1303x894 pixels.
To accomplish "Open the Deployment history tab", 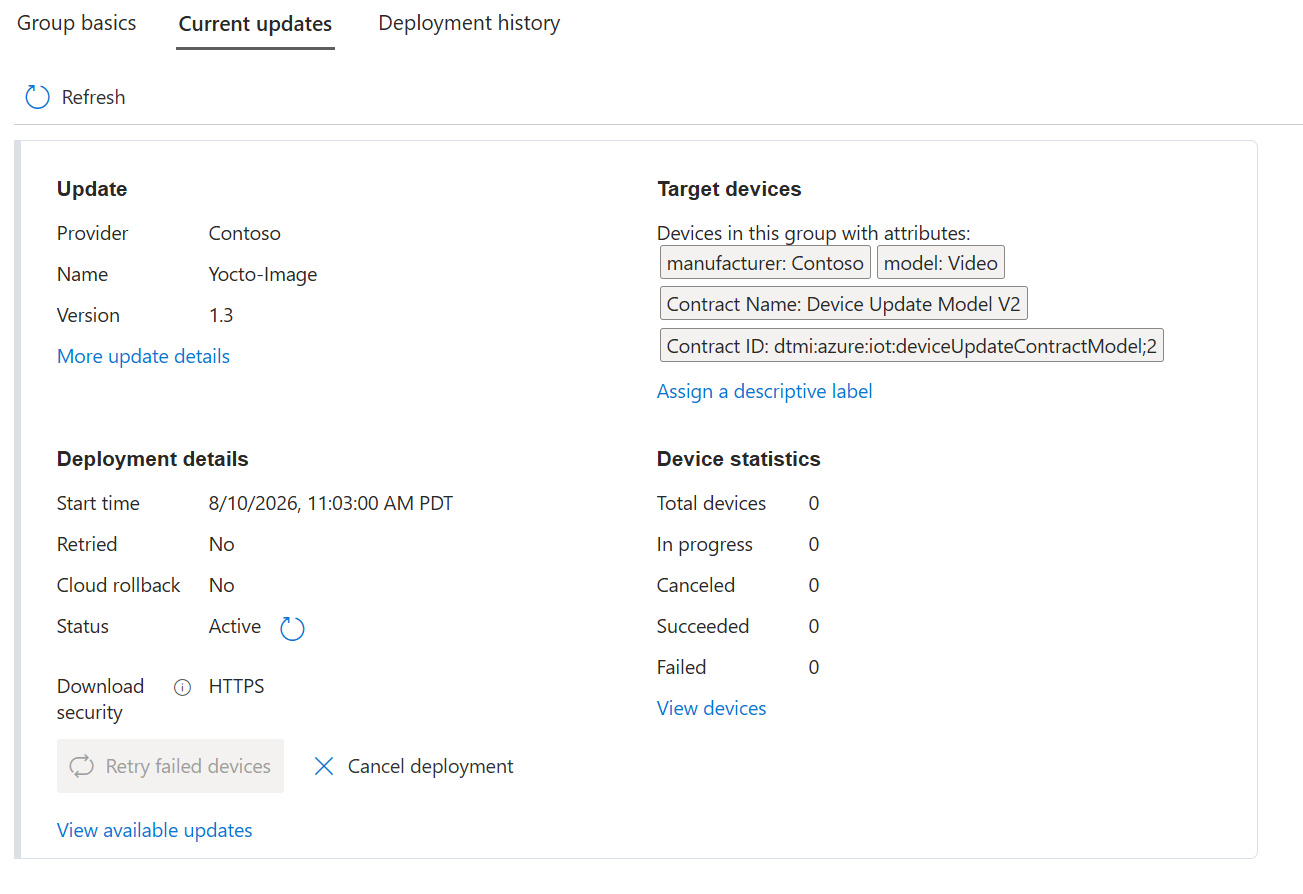I will [469, 23].
